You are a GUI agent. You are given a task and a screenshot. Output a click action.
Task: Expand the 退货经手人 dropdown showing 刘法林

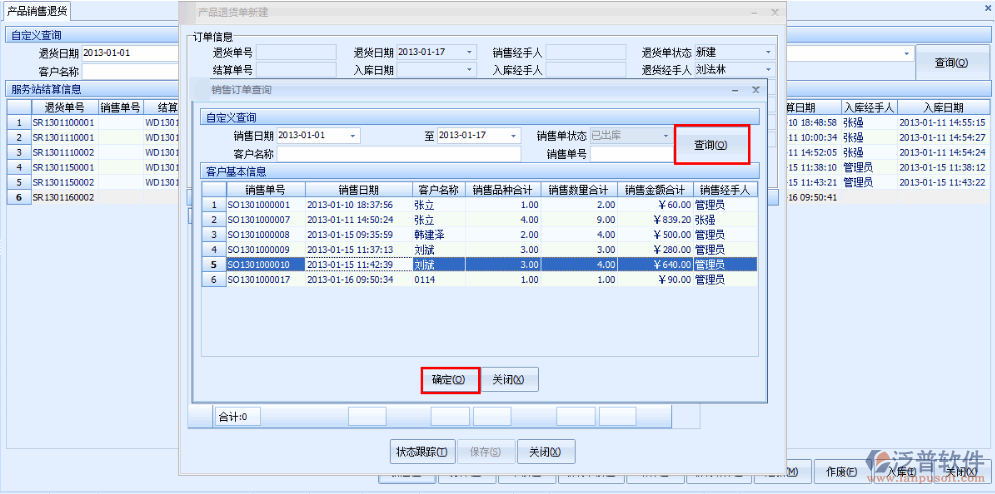[x=767, y=70]
